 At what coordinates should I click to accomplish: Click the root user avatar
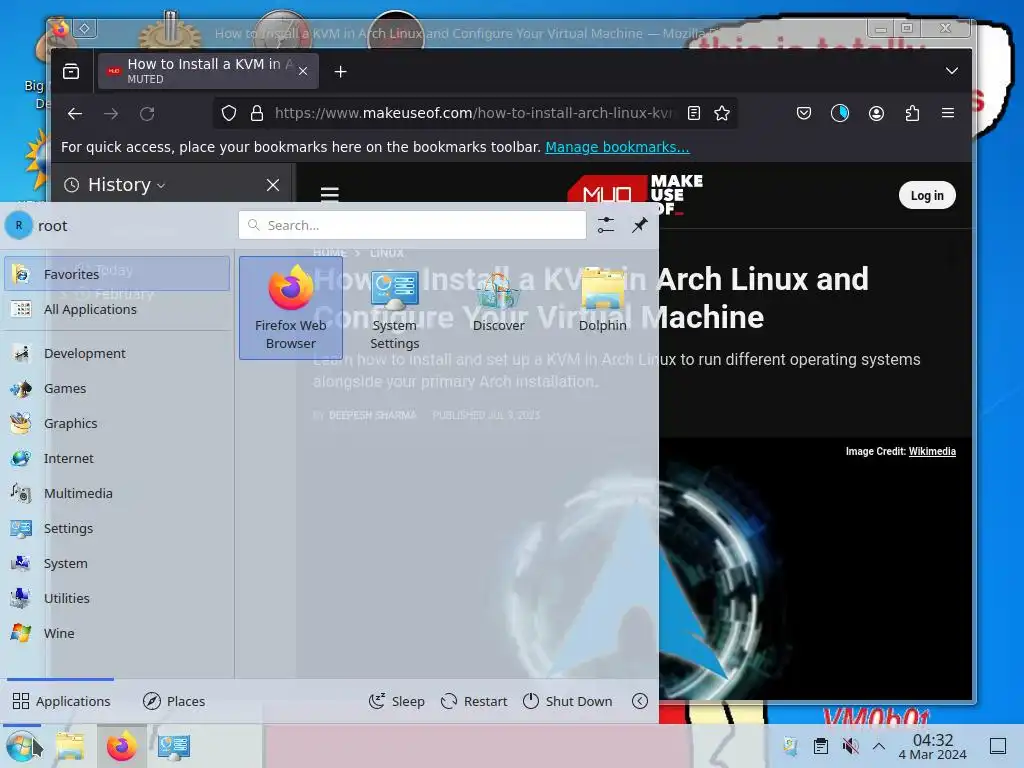[19, 225]
